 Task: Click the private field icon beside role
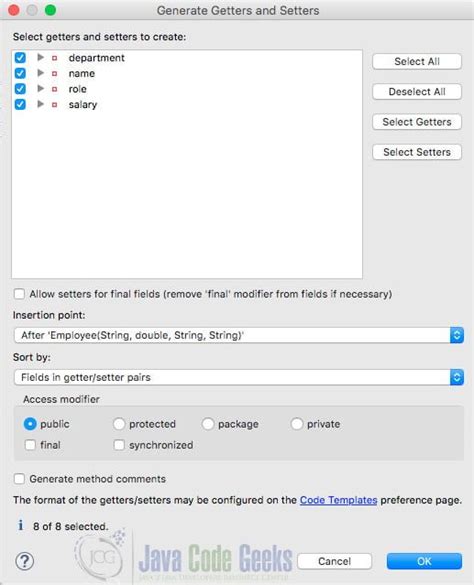(x=54, y=89)
